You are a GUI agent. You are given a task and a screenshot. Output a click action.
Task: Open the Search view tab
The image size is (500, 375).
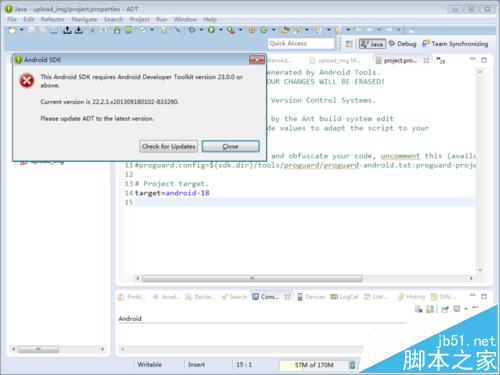pos(234,297)
